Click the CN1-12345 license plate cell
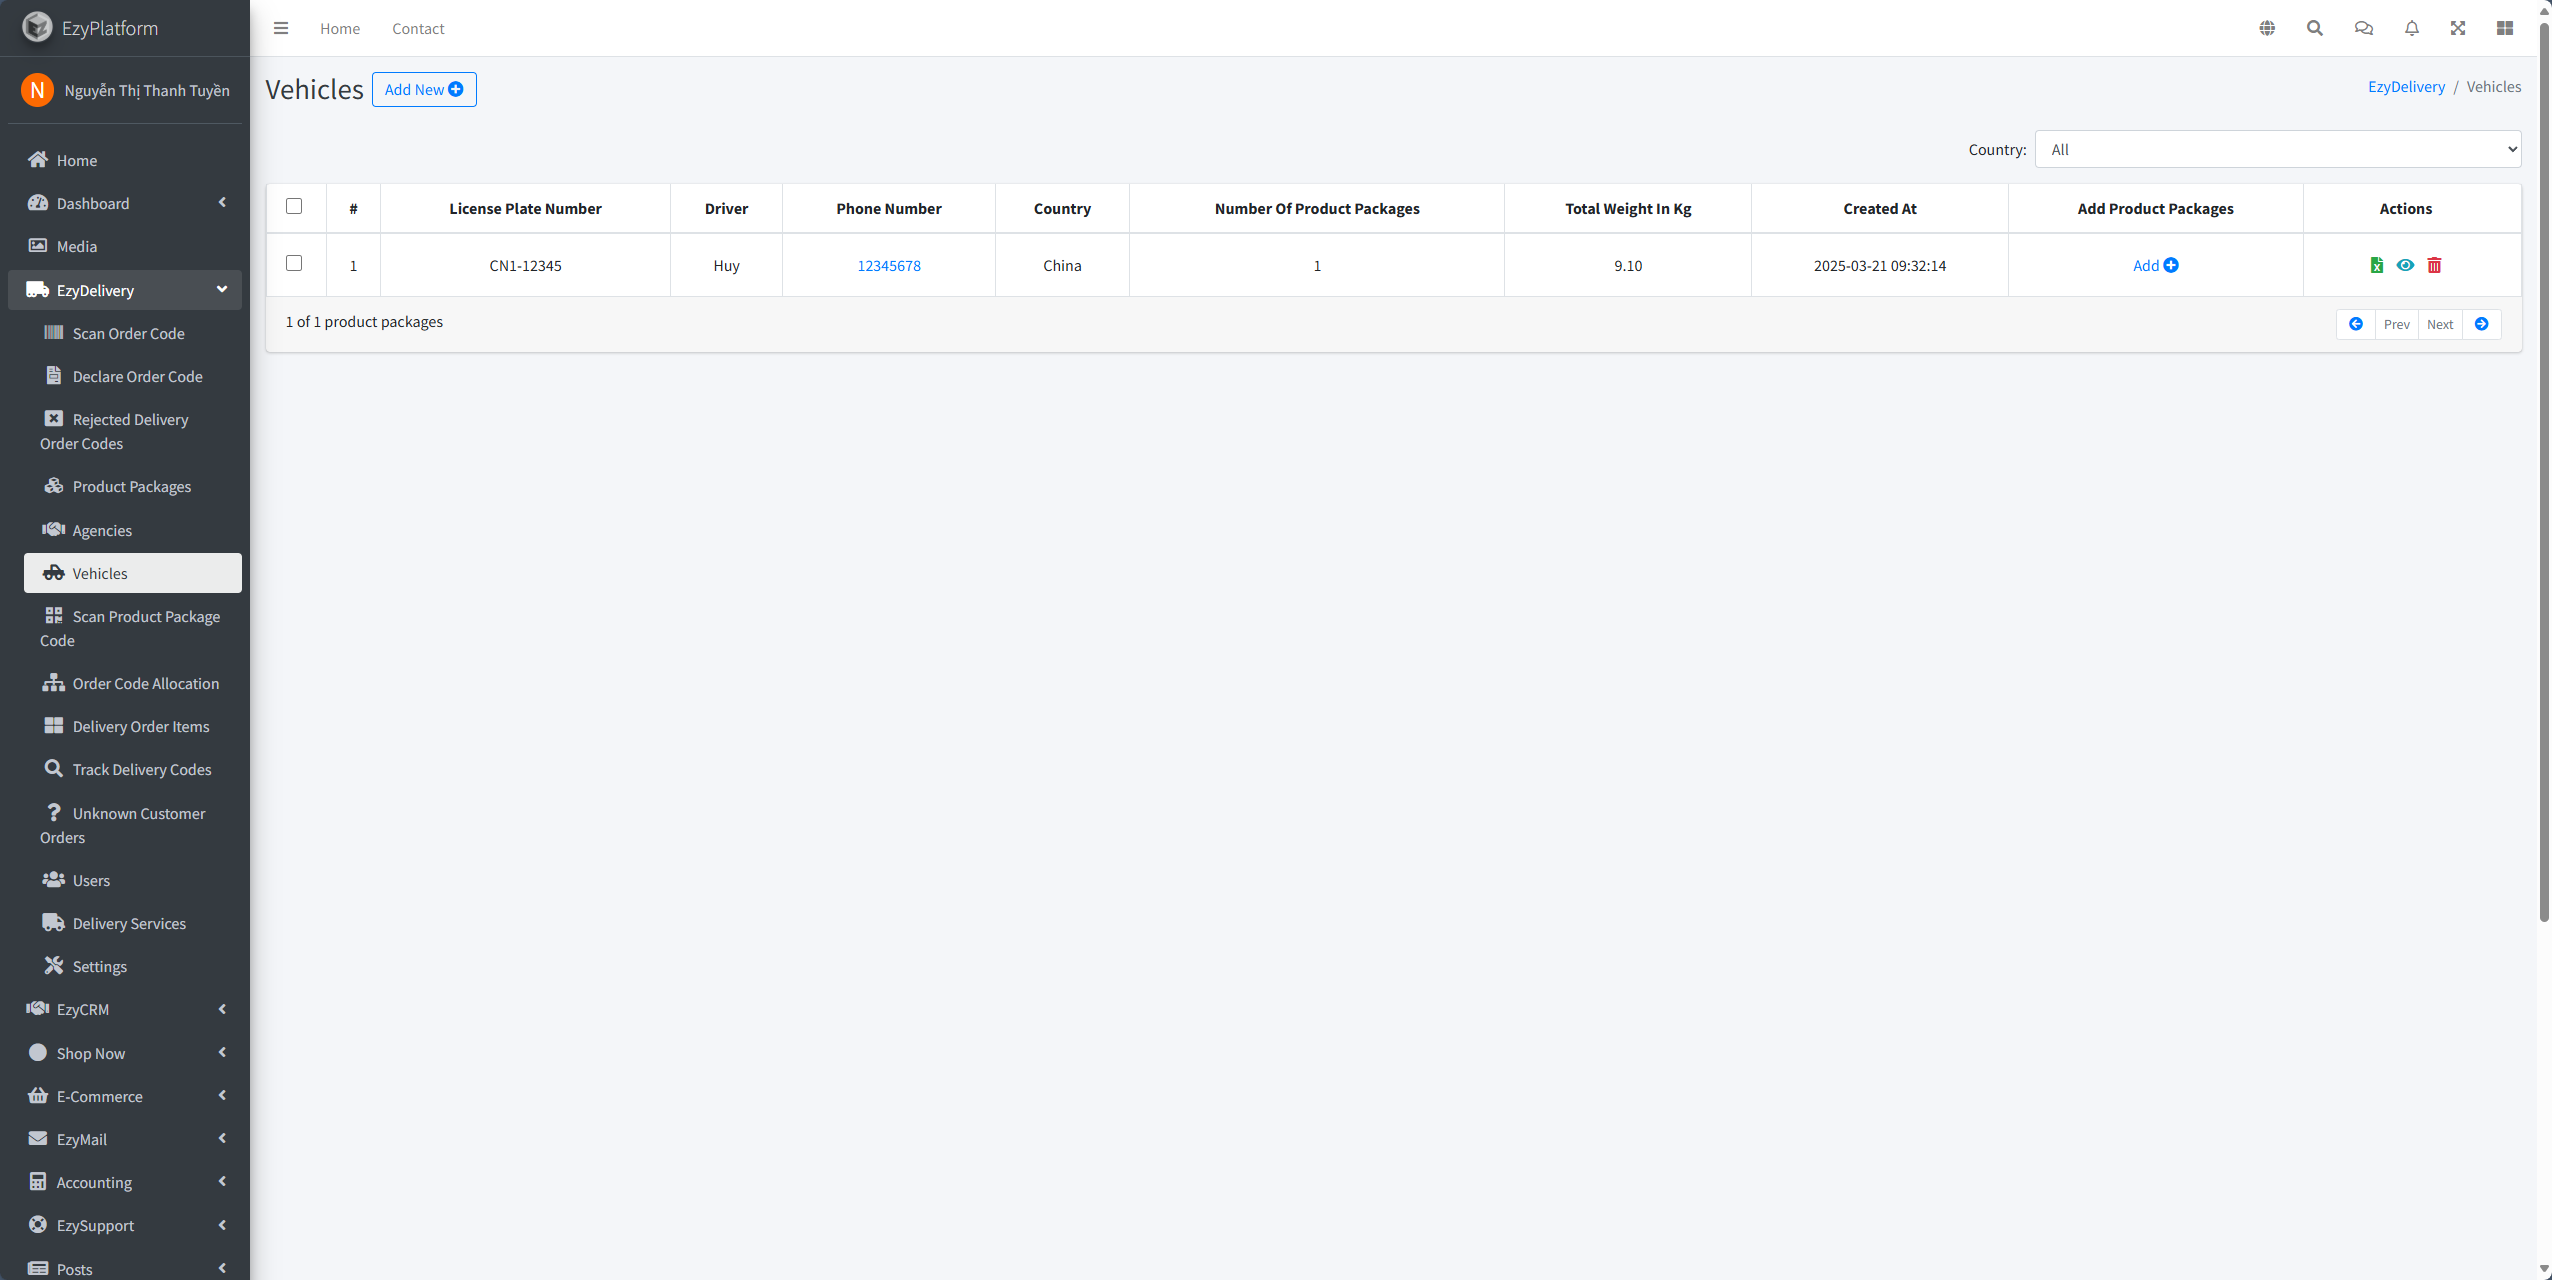This screenshot has width=2552, height=1280. 525,265
